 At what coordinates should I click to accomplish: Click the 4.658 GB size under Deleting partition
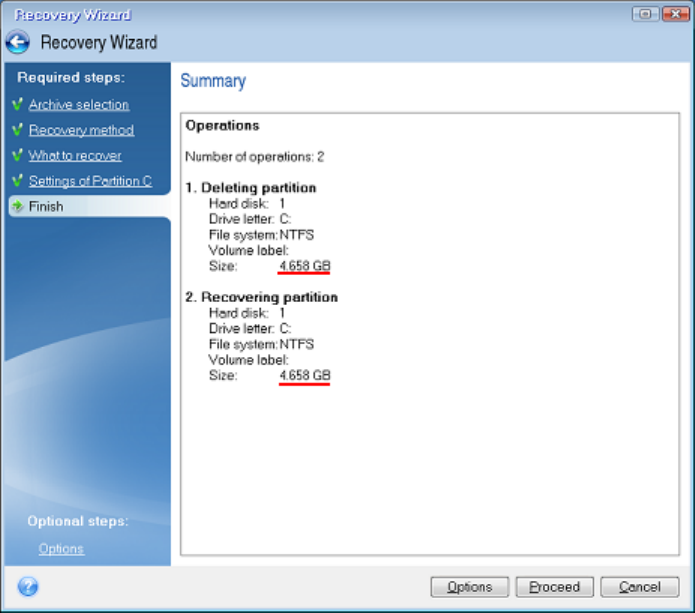coord(305,266)
